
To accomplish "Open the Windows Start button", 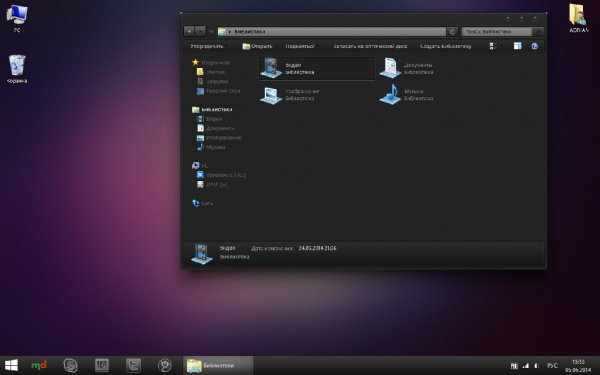I will pyautogui.click(x=11, y=365).
